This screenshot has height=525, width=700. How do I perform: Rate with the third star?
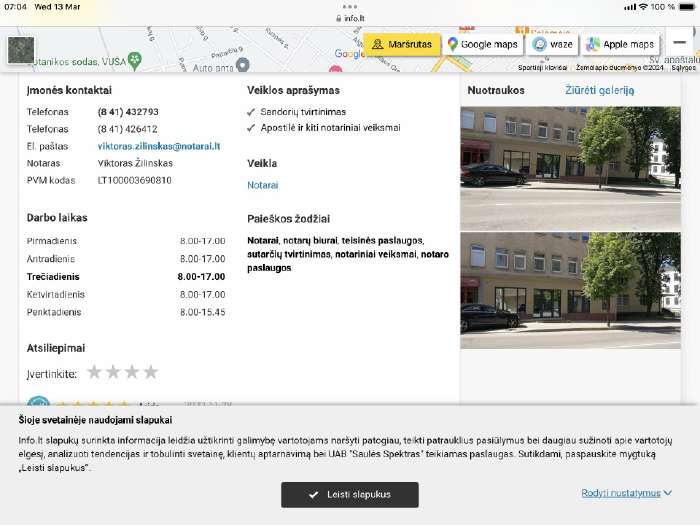coord(132,372)
